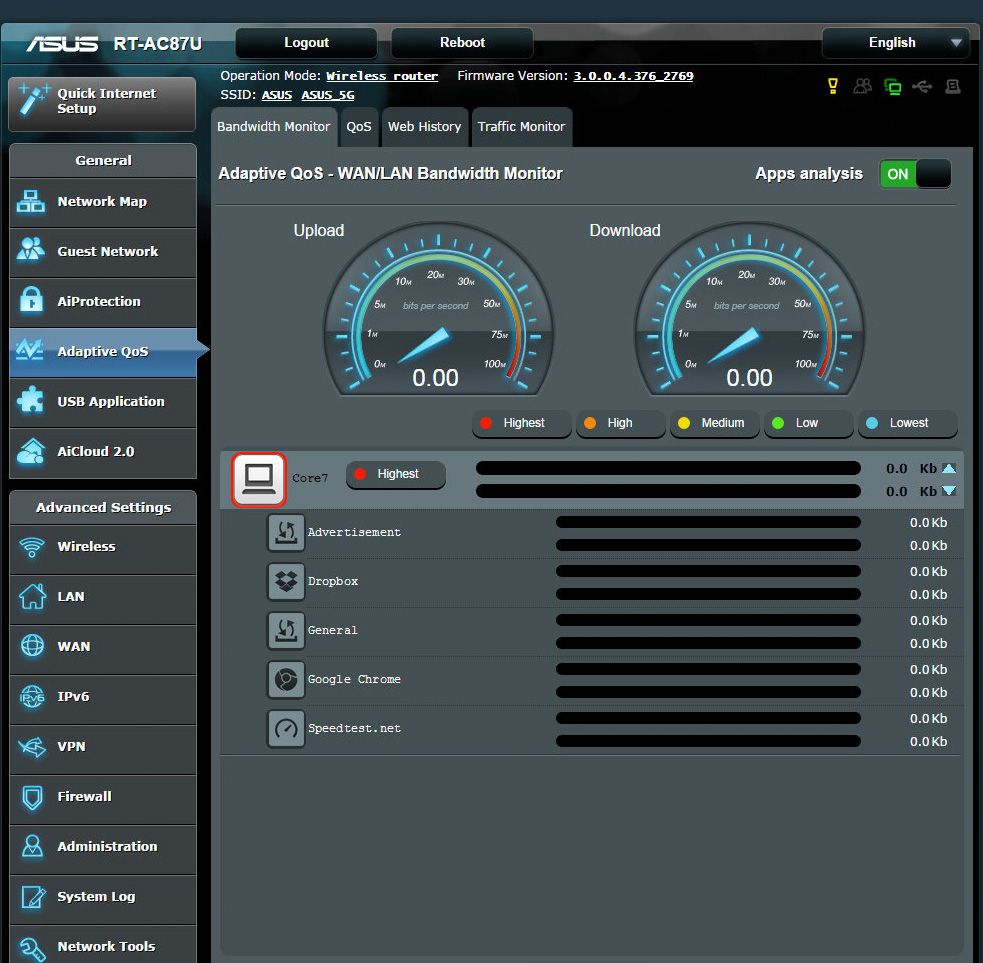
Task: Click Core7 upload arrow indicator
Action: click(x=949, y=468)
